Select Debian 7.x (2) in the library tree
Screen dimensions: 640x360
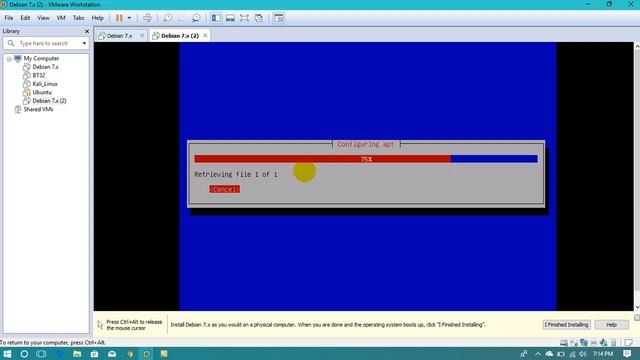point(49,101)
